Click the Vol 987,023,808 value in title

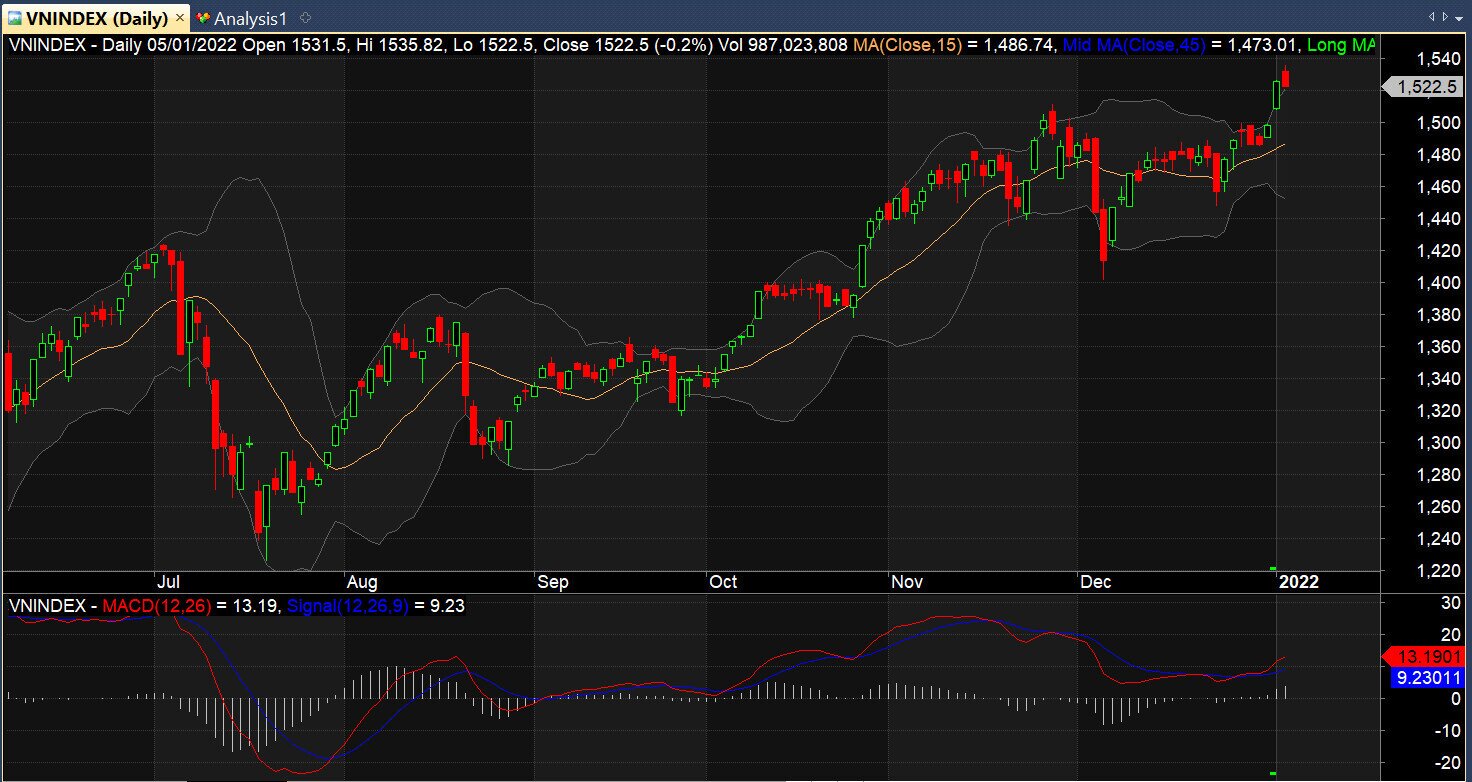(783, 45)
